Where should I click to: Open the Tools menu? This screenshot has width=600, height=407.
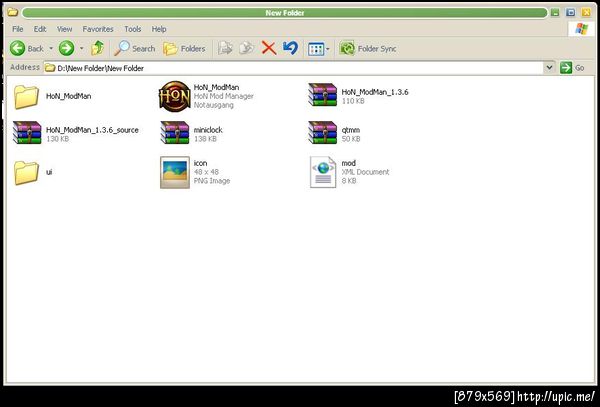[x=132, y=29]
